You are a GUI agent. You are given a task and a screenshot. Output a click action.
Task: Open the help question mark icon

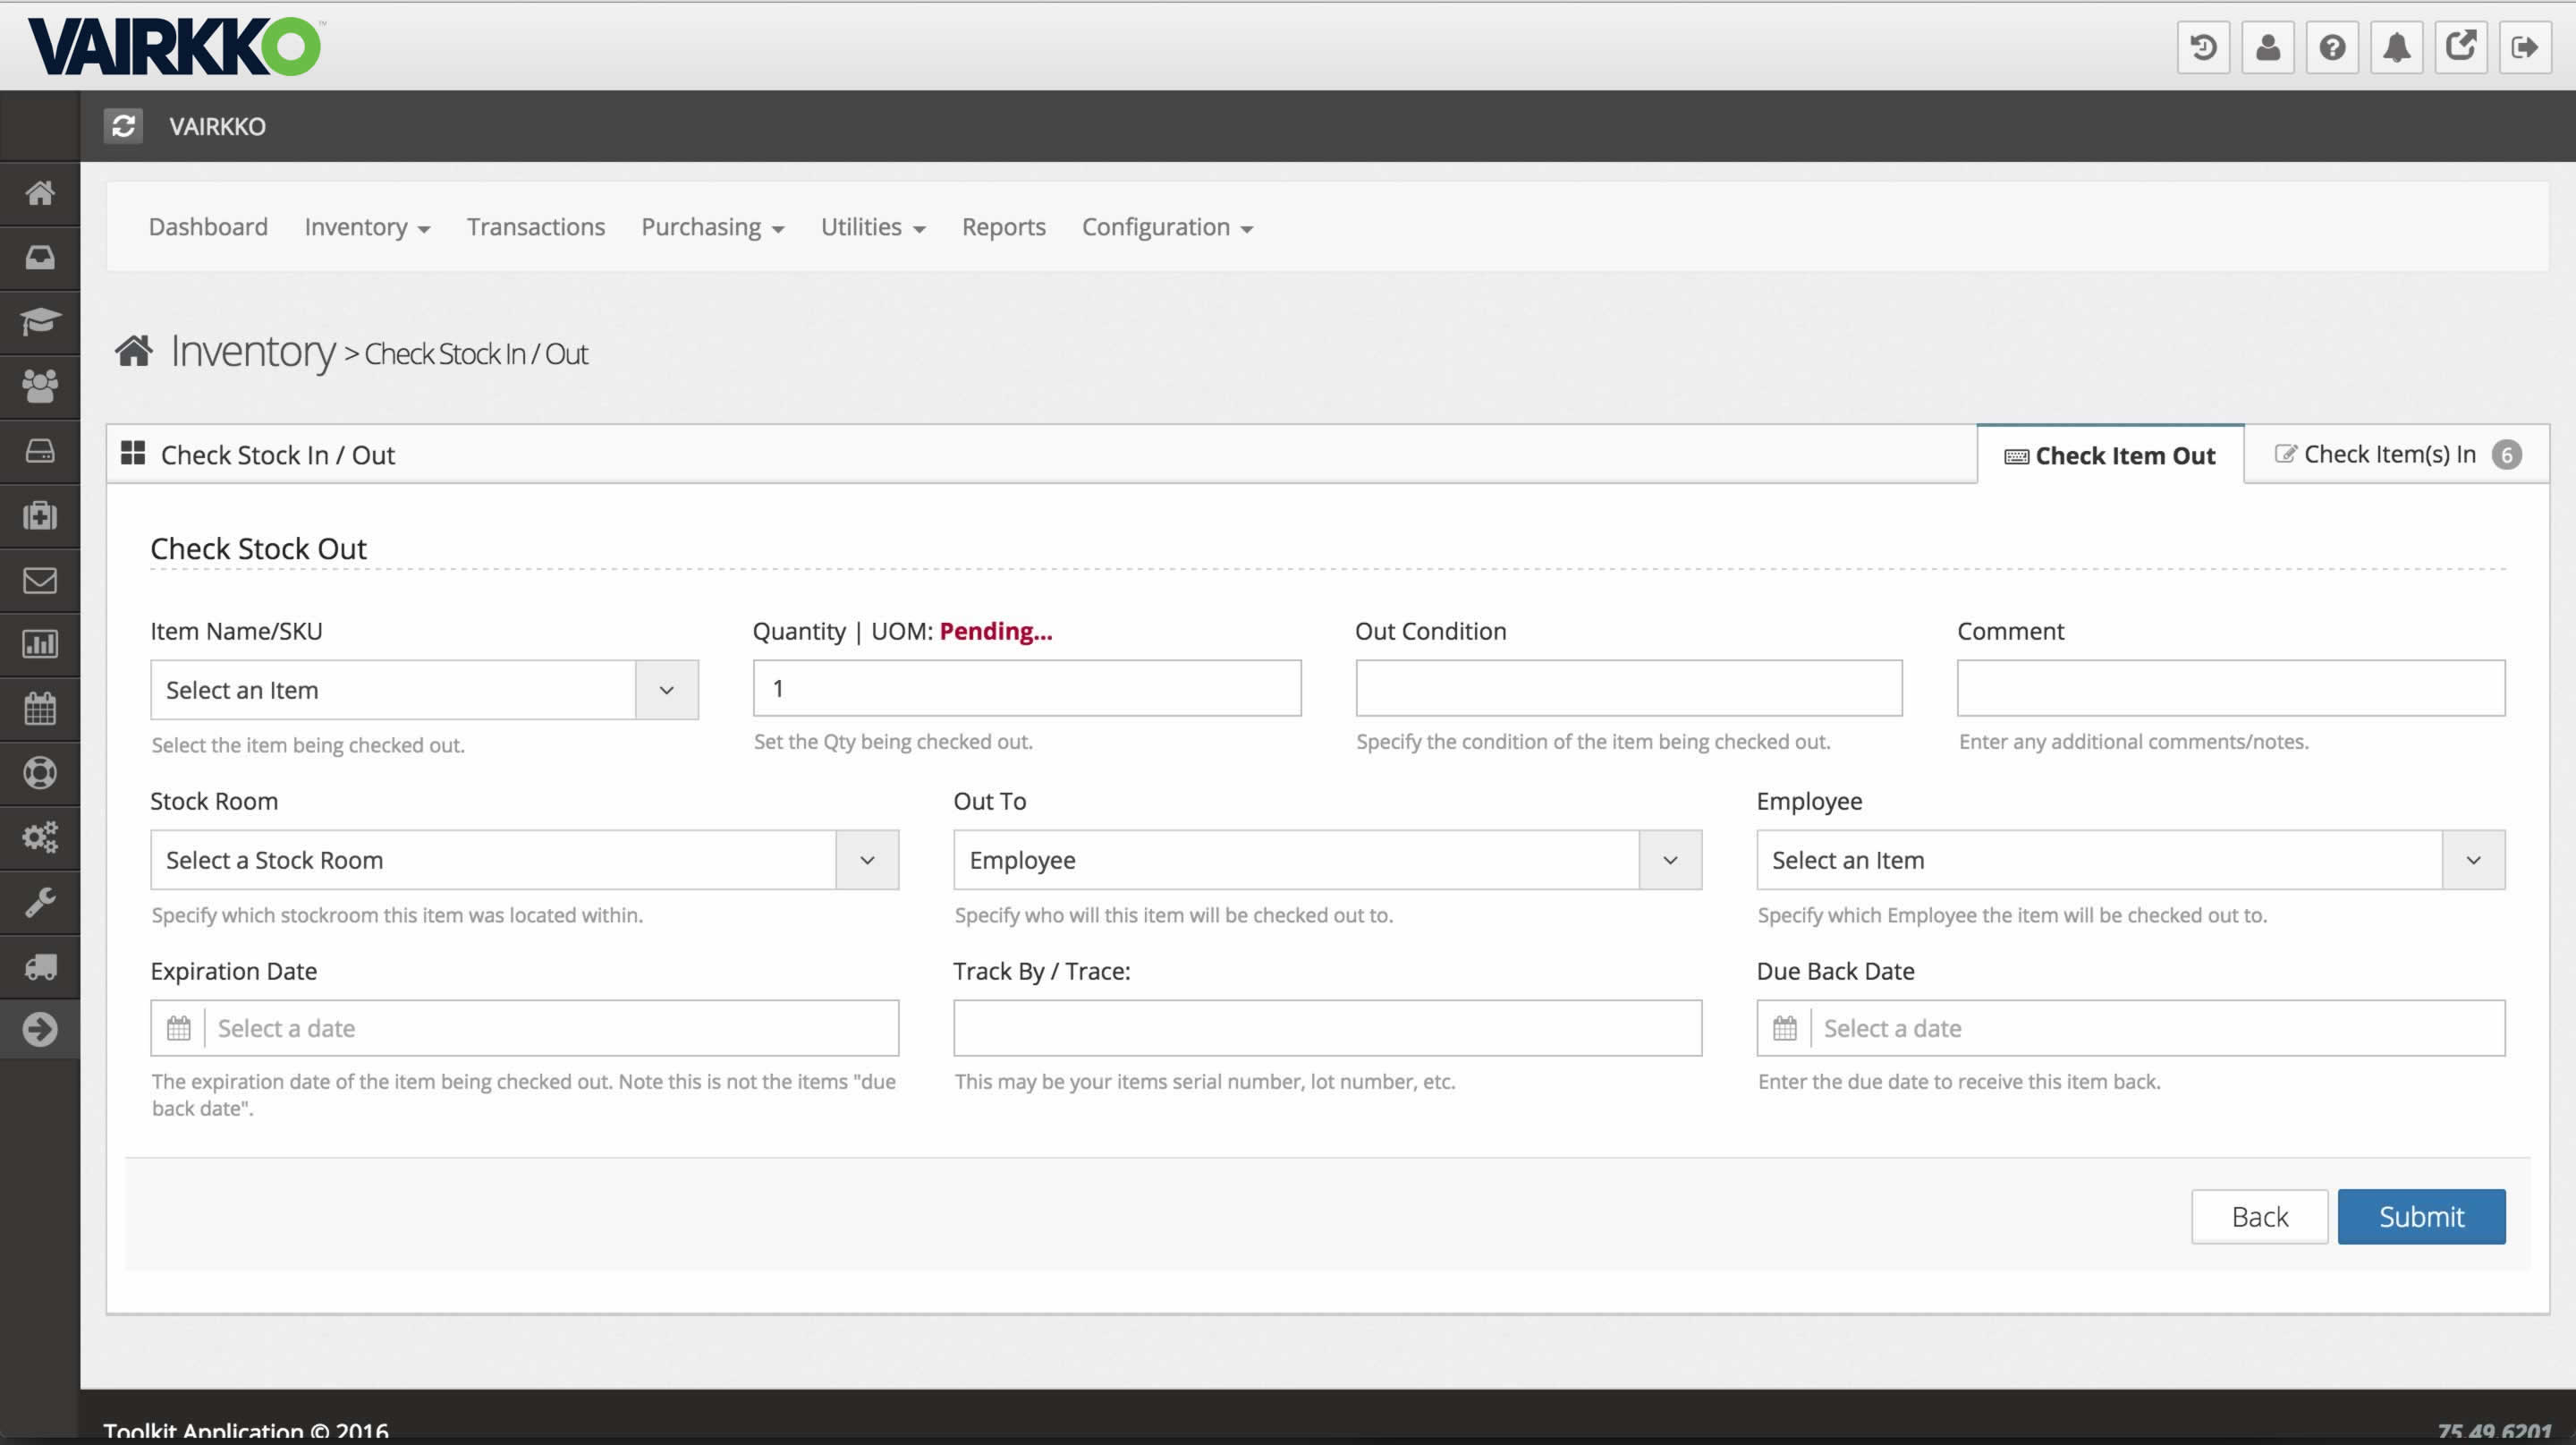click(x=2332, y=47)
